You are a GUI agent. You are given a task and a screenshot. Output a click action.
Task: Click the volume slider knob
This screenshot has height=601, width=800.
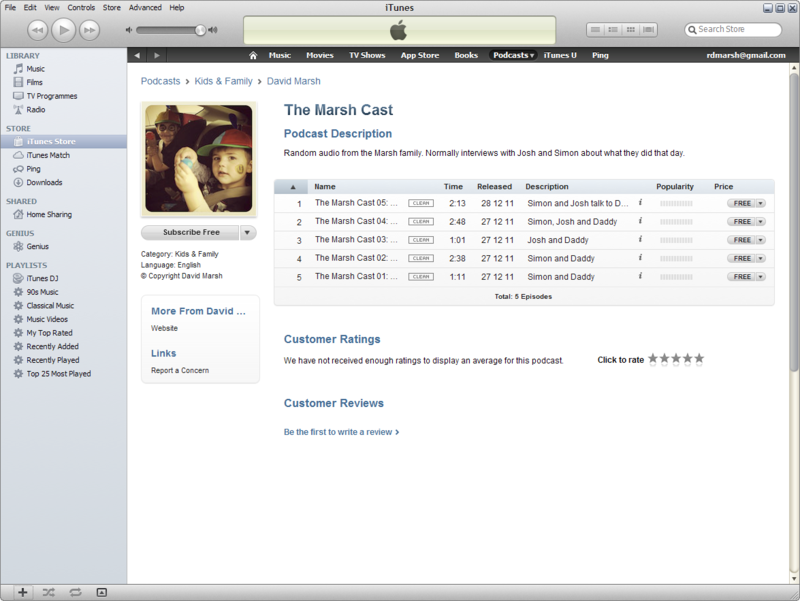click(201, 30)
